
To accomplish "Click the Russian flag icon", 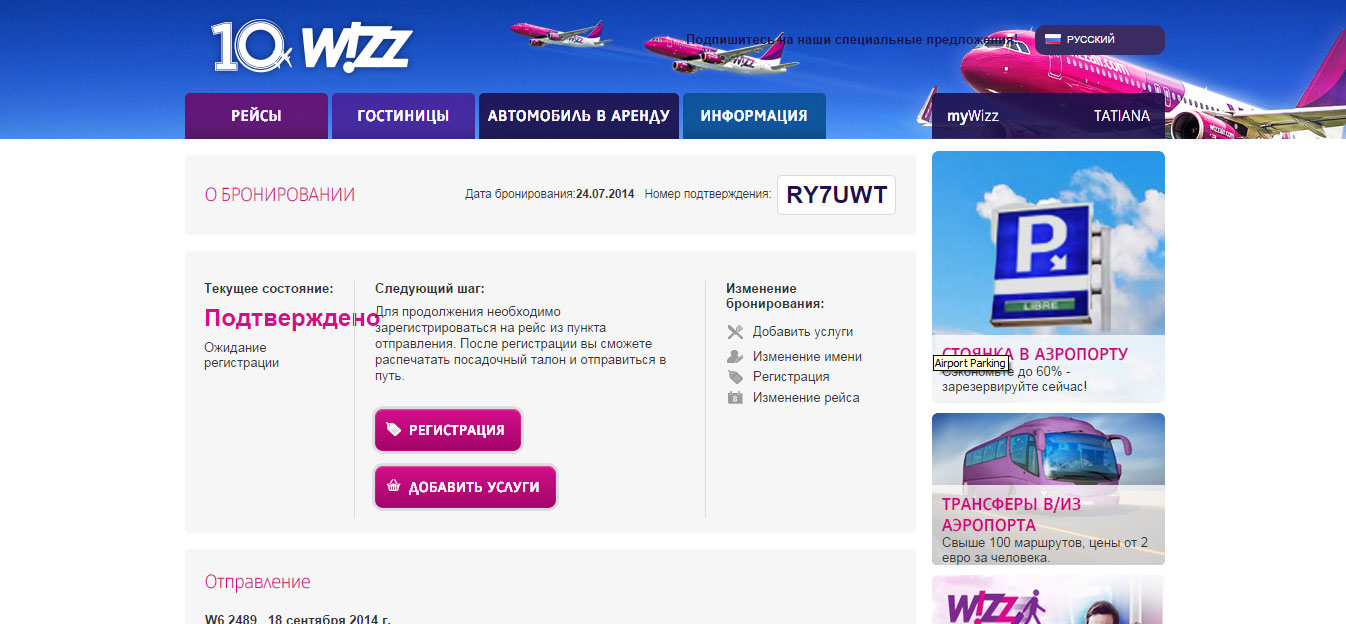I will click(x=1052, y=39).
